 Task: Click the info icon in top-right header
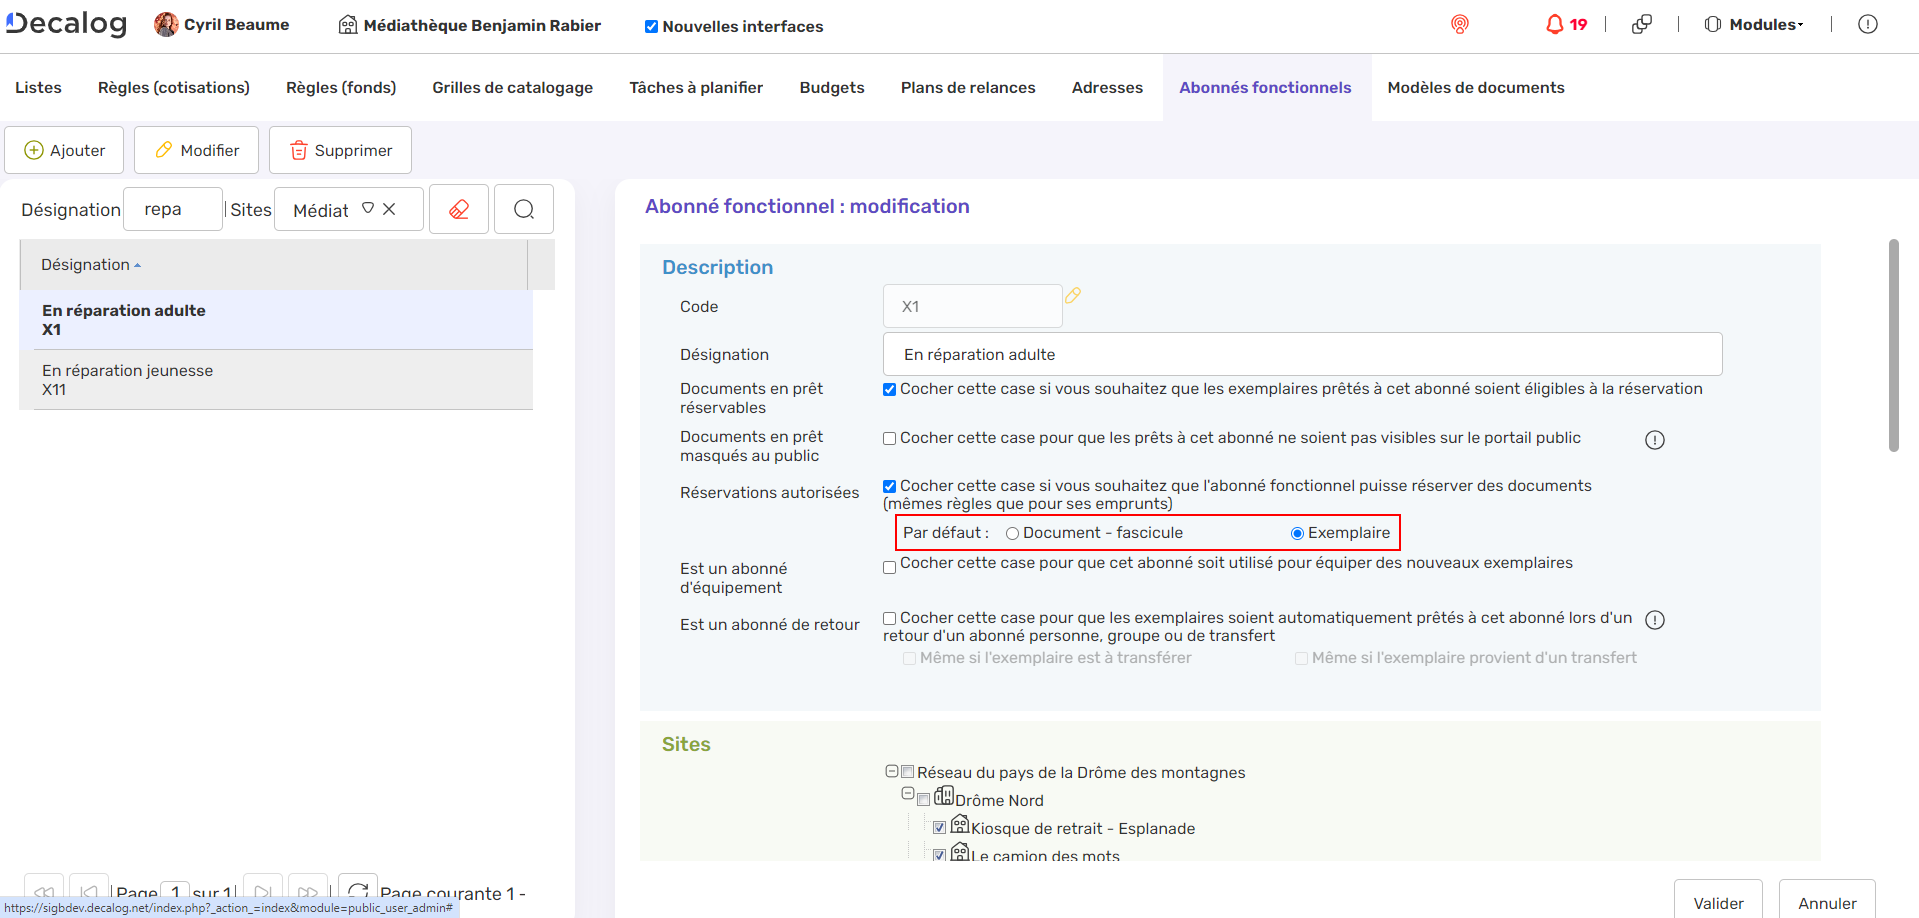pyautogui.click(x=1867, y=24)
